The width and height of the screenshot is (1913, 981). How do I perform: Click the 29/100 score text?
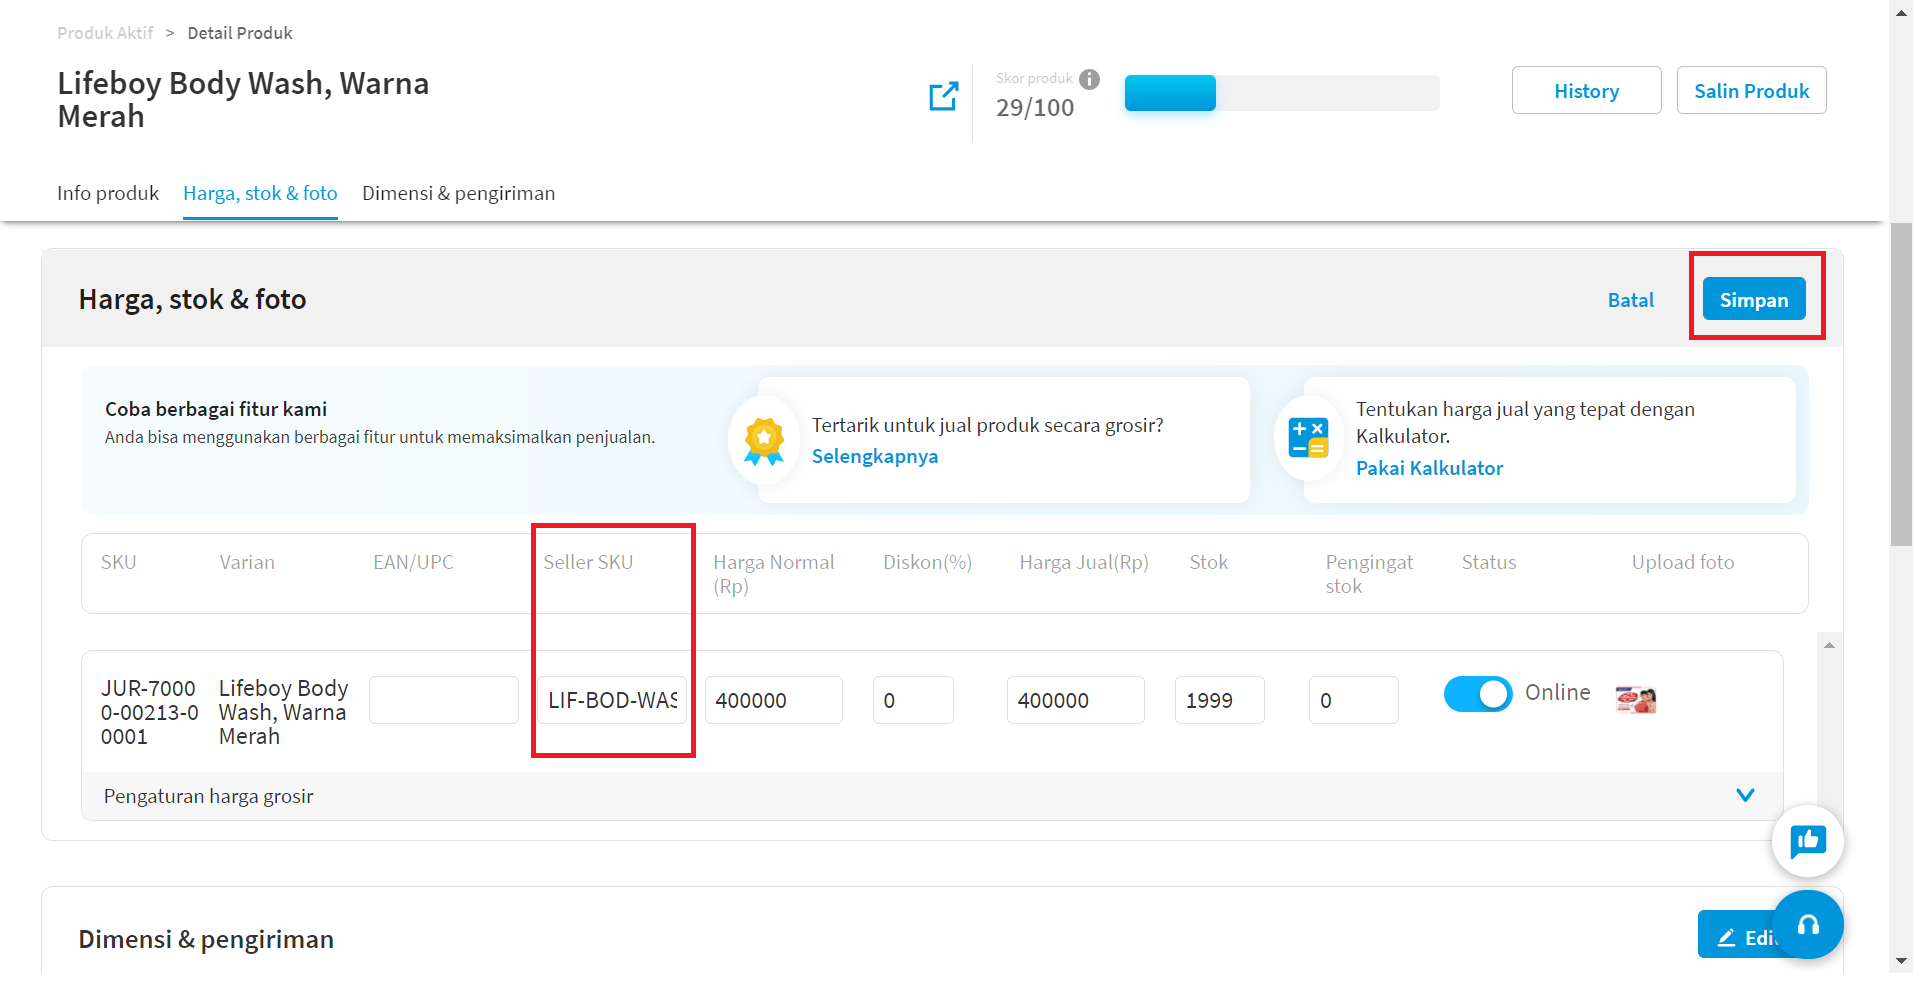click(x=1035, y=108)
